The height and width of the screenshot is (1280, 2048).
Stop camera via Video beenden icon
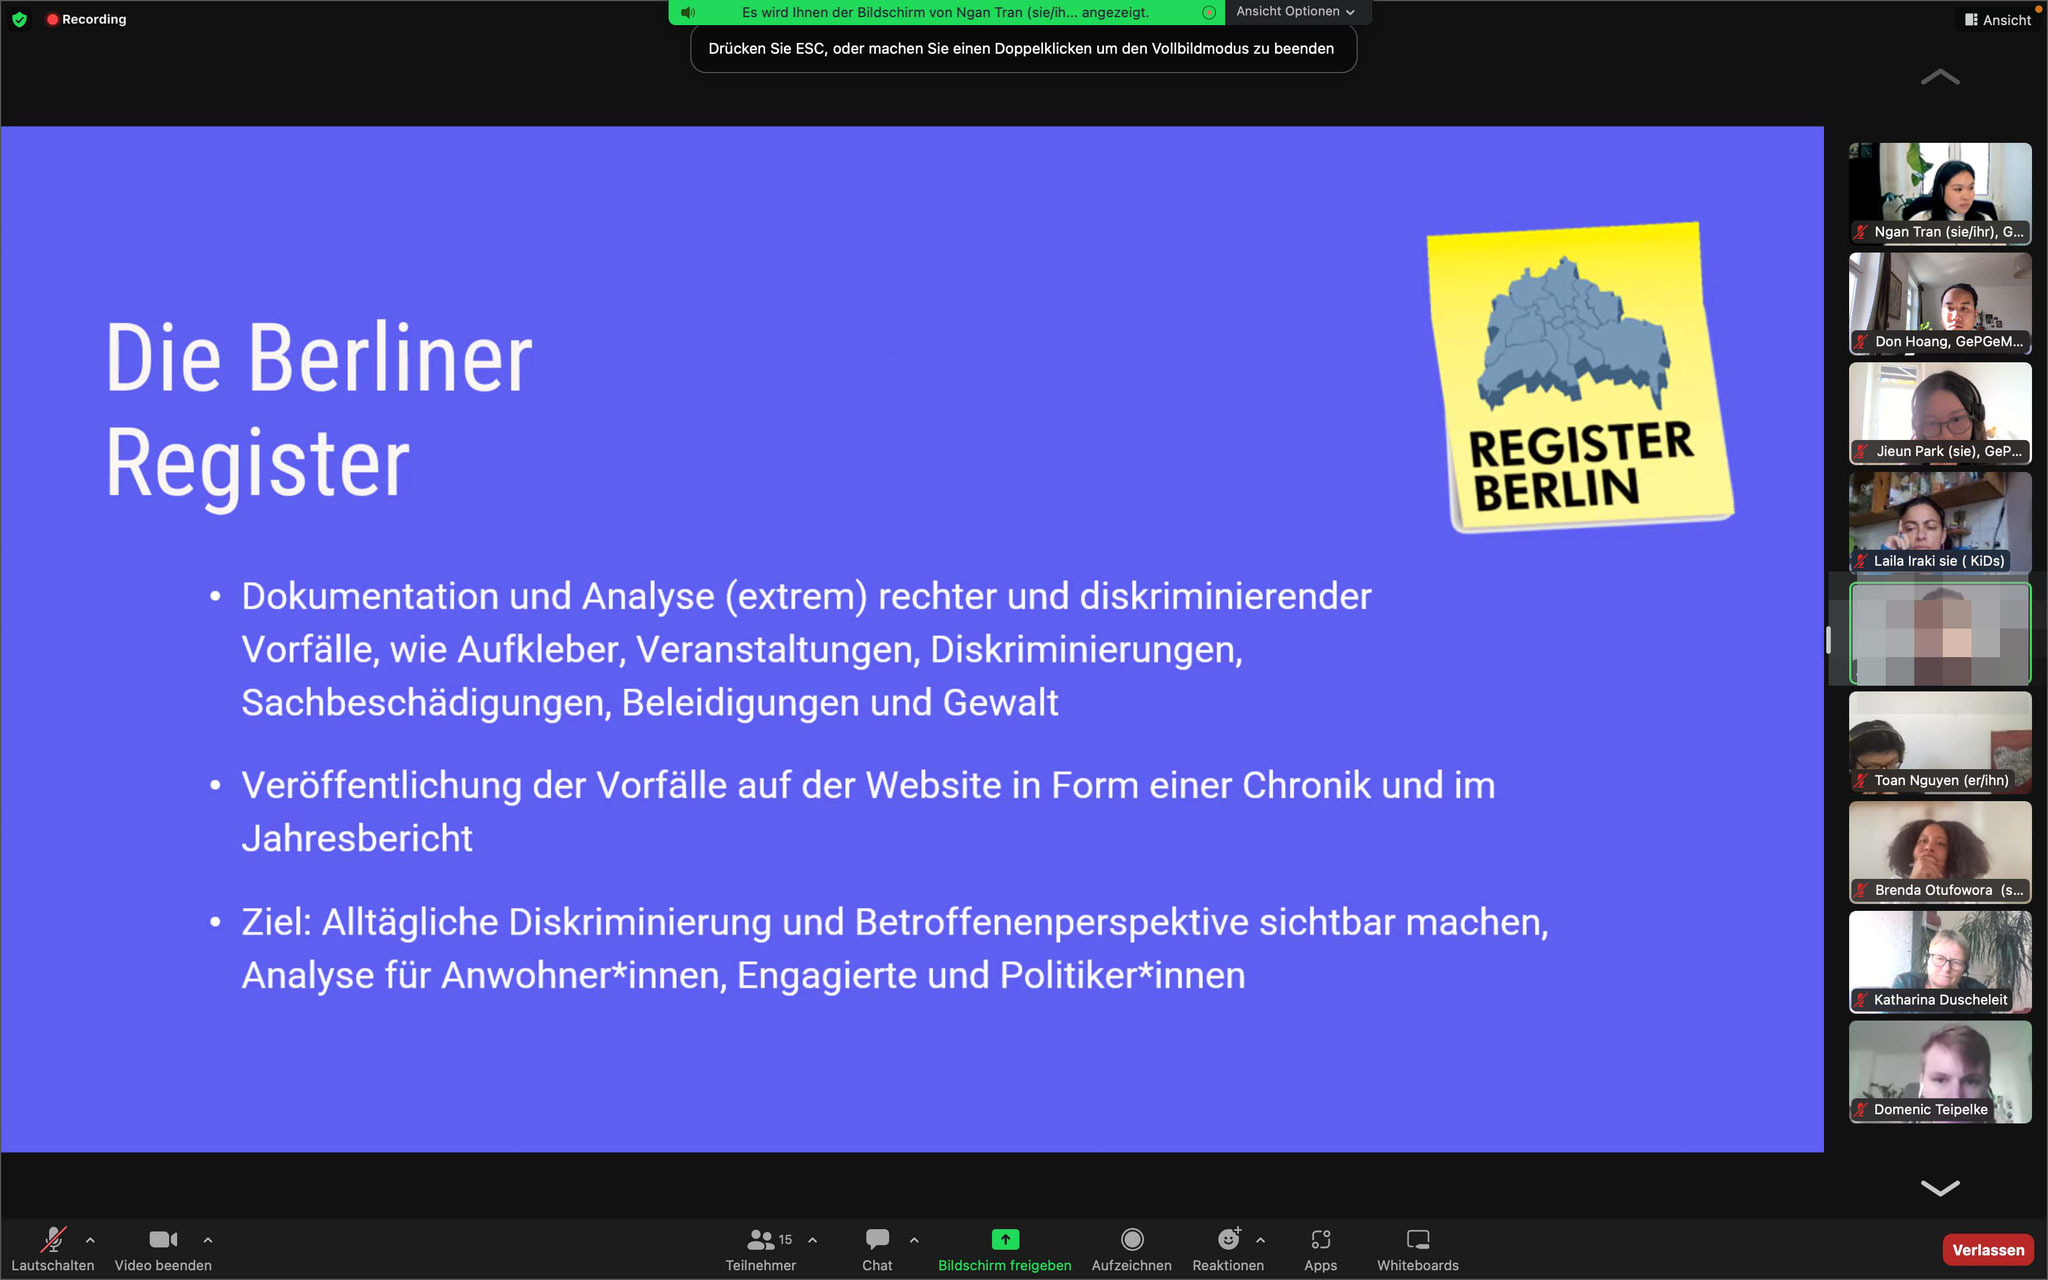[x=163, y=1240]
